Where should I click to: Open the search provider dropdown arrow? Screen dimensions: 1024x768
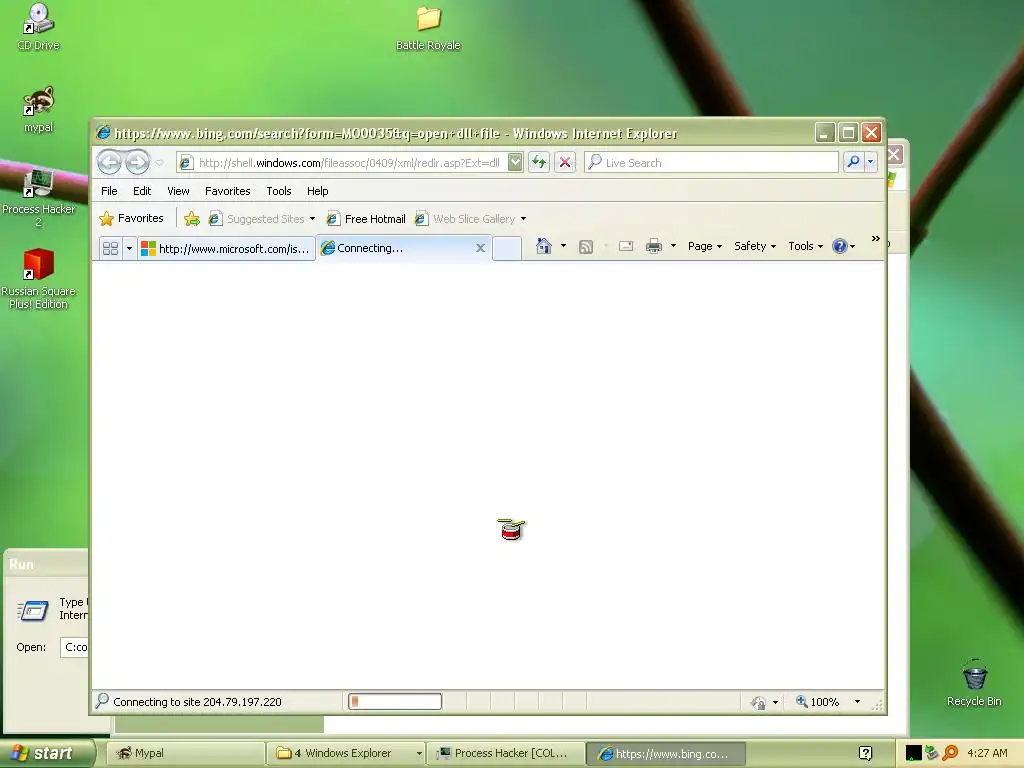pyautogui.click(x=871, y=162)
